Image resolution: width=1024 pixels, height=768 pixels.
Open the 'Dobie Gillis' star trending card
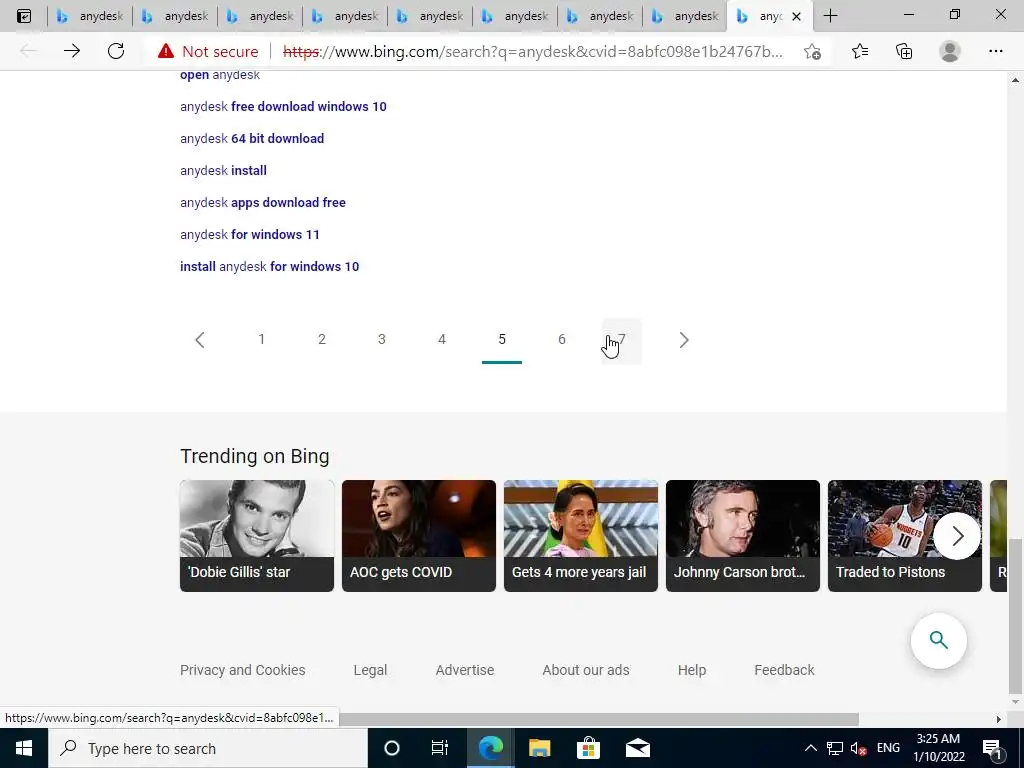click(x=257, y=536)
